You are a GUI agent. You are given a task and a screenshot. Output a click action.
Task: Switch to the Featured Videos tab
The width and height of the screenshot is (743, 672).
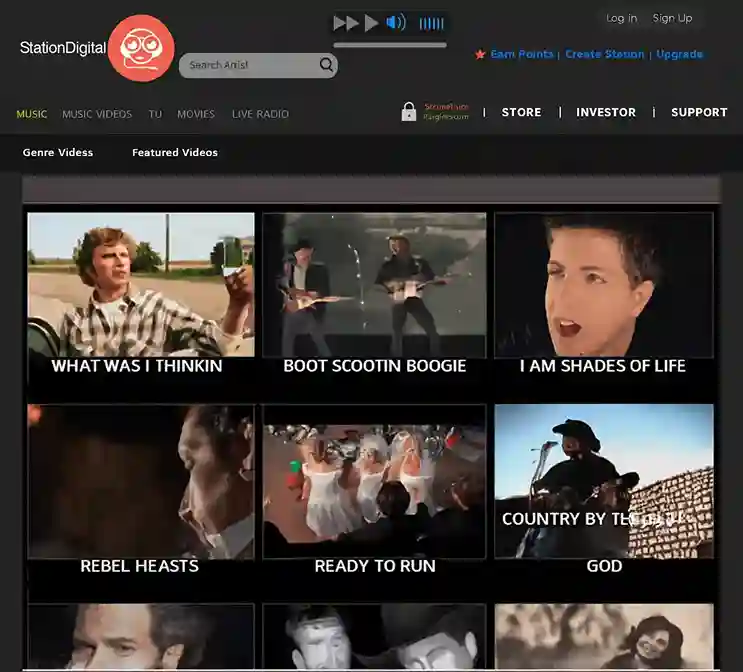pos(175,153)
